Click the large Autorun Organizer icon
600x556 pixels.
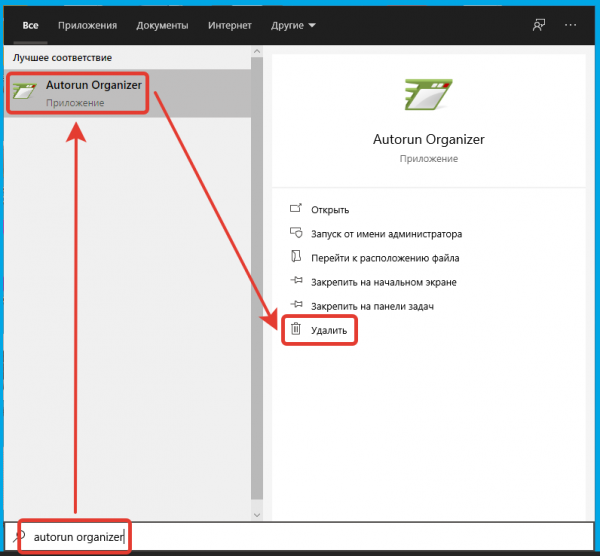click(x=428, y=94)
